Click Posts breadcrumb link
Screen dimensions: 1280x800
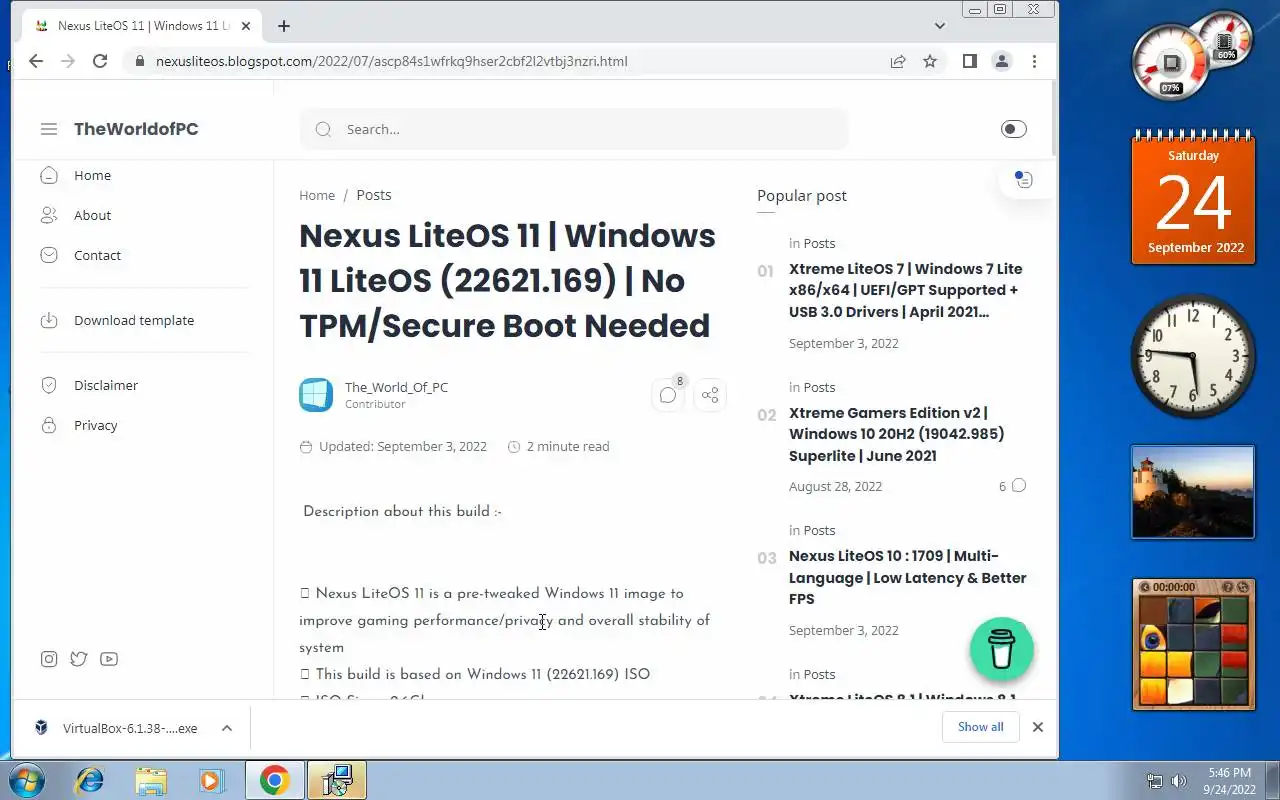click(374, 195)
